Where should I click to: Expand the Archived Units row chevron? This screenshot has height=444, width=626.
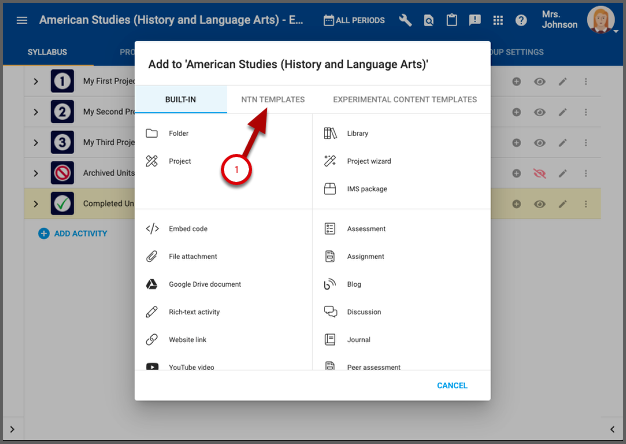pos(35,173)
